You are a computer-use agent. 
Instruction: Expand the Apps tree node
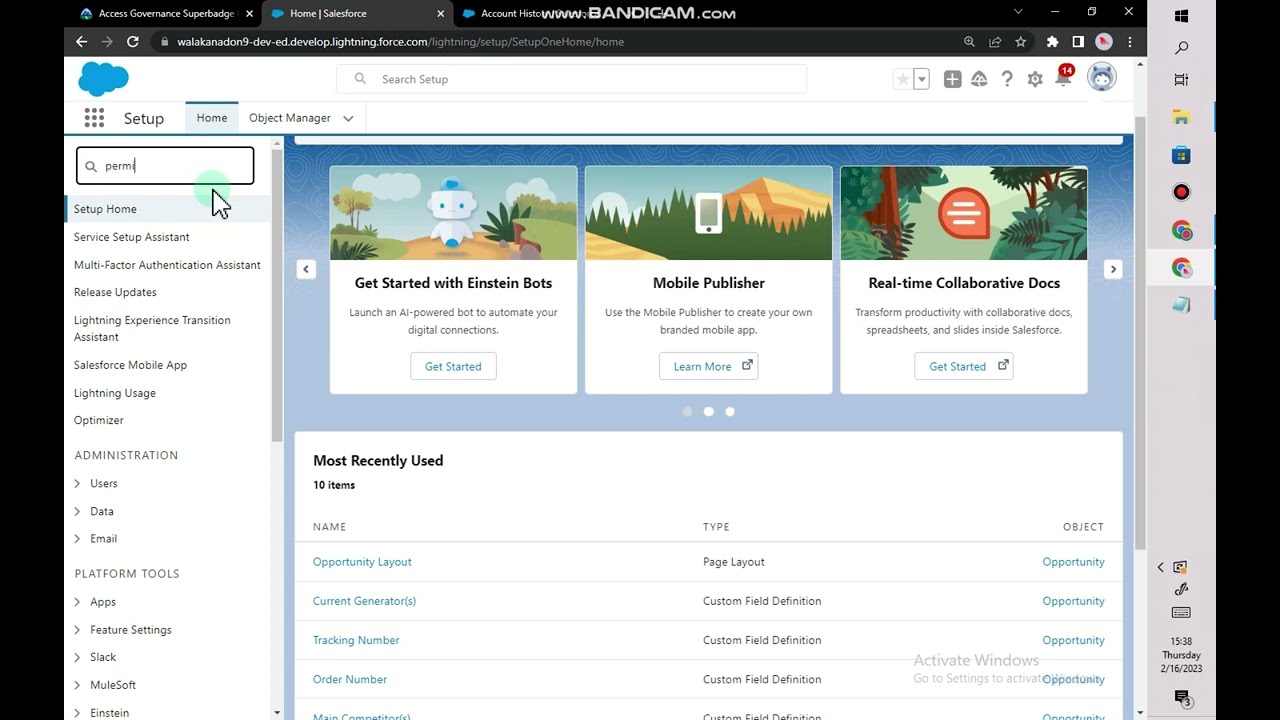coord(78,602)
